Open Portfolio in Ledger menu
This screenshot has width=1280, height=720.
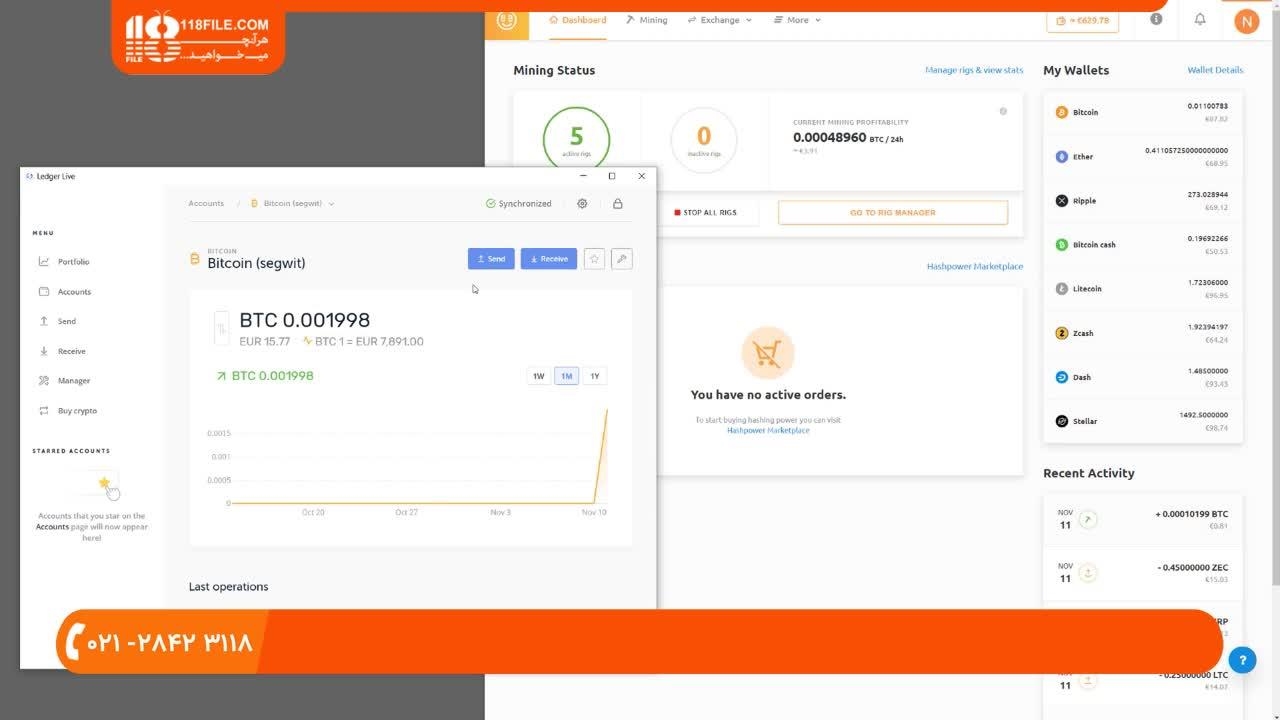pos(73,262)
